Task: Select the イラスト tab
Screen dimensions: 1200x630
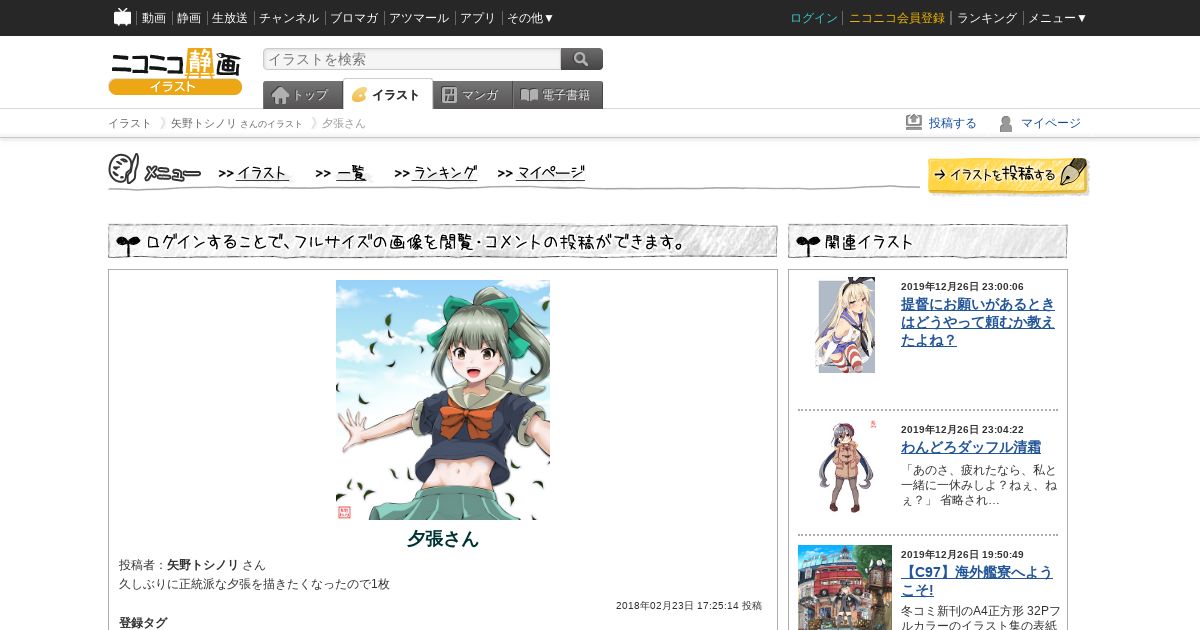Action: (388, 94)
